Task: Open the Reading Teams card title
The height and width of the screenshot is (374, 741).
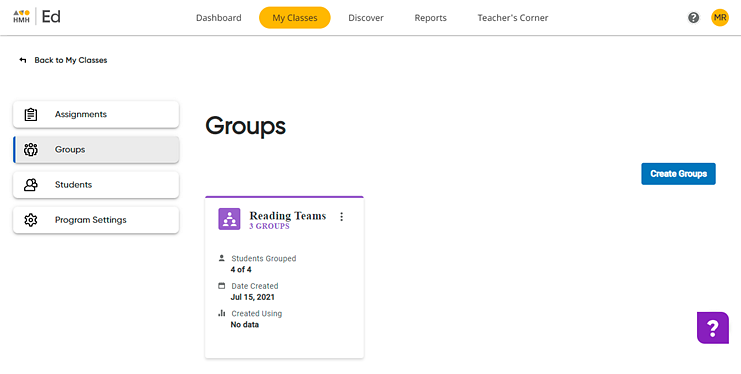Action: (x=288, y=216)
